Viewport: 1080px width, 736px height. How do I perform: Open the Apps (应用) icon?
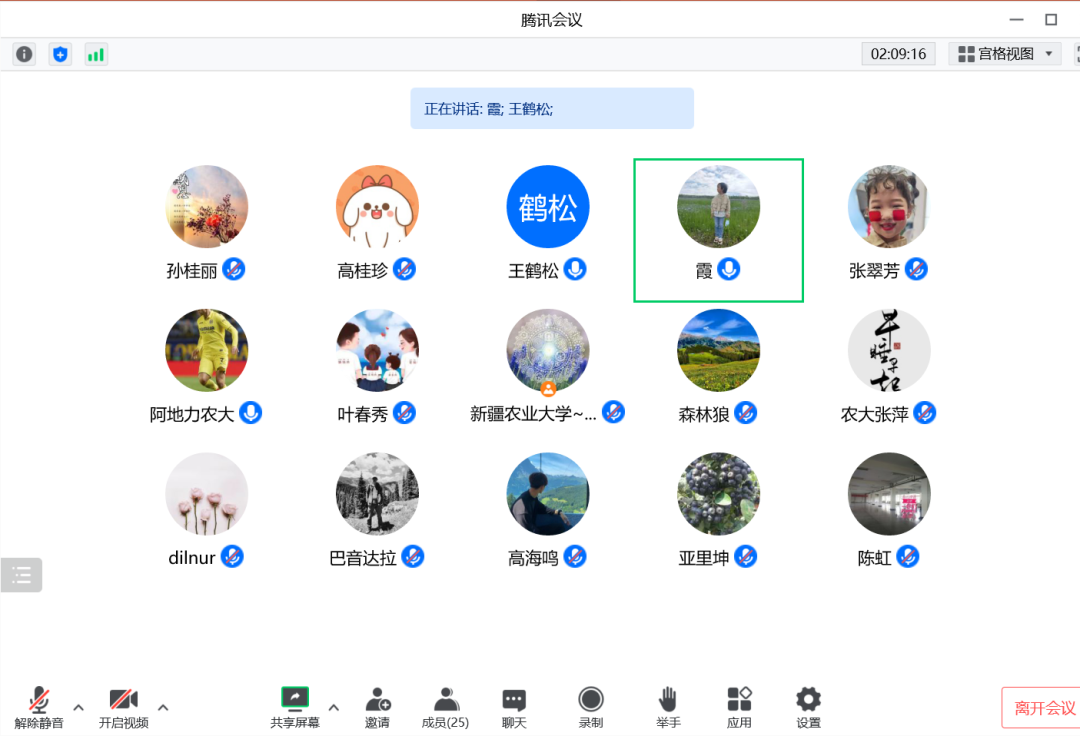pos(739,706)
